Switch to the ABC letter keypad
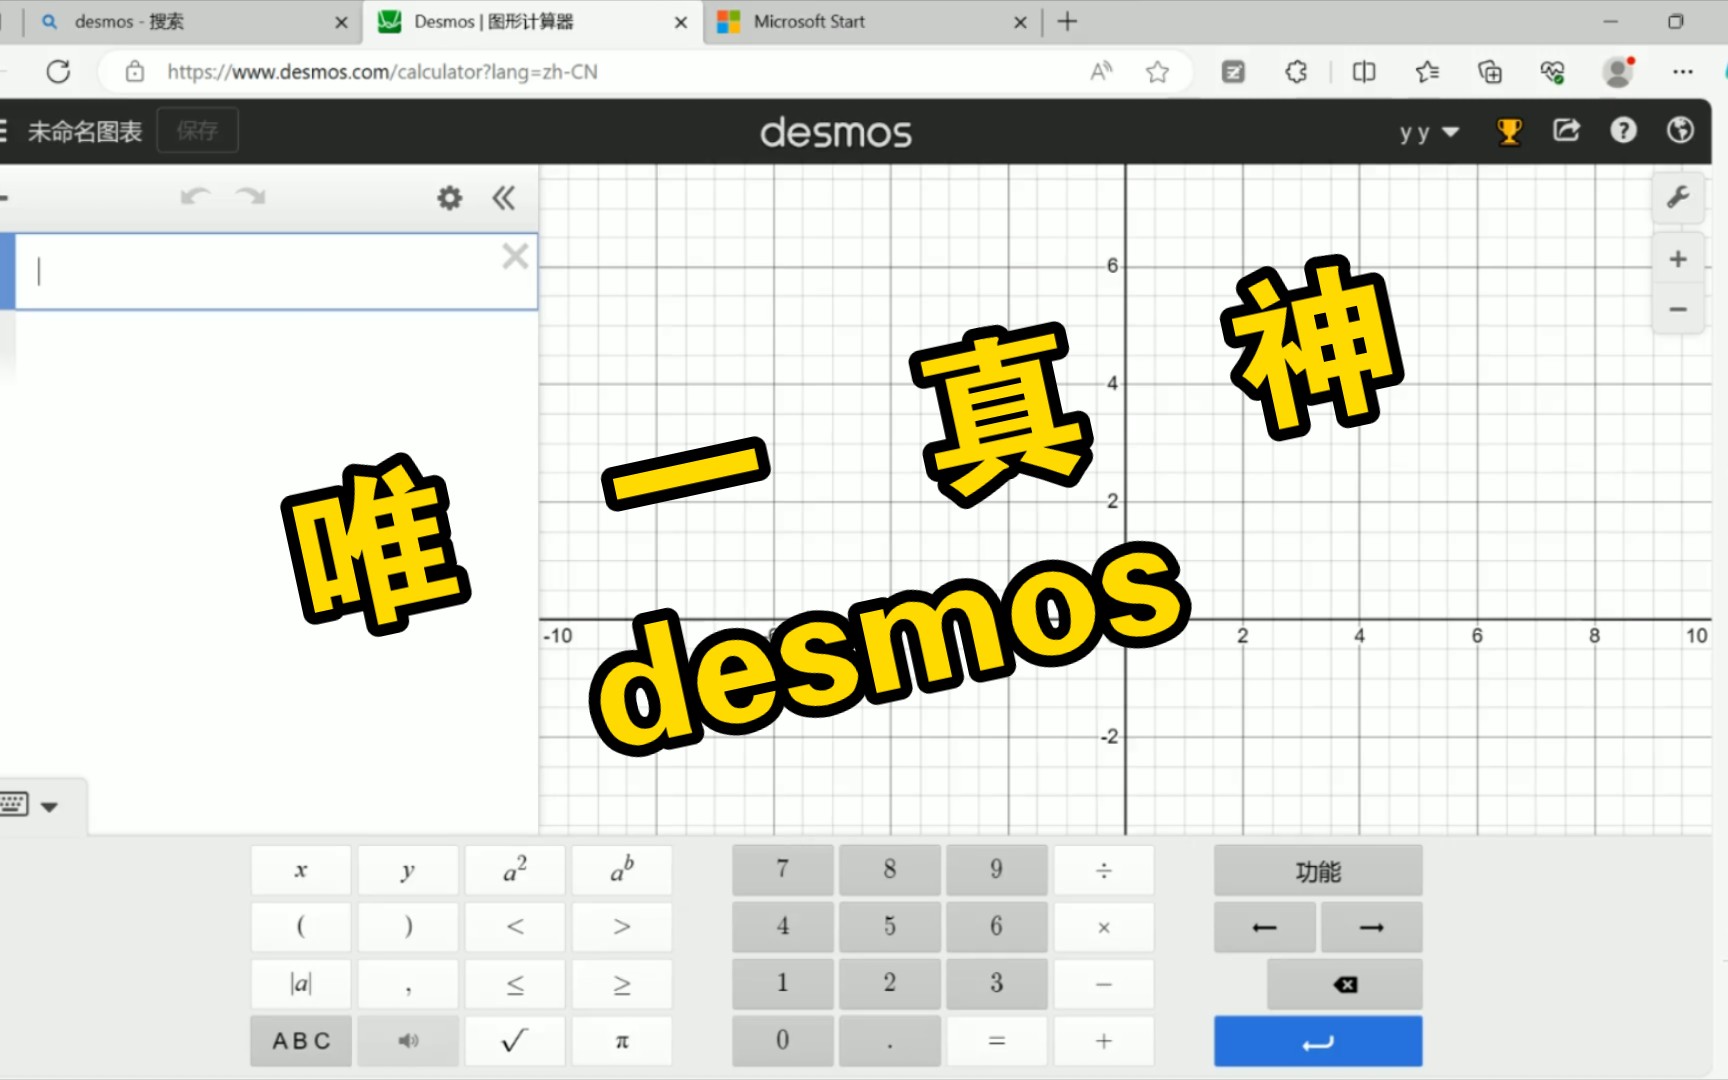The height and width of the screenshot is (1080, 1728). tap(301, 1041)
